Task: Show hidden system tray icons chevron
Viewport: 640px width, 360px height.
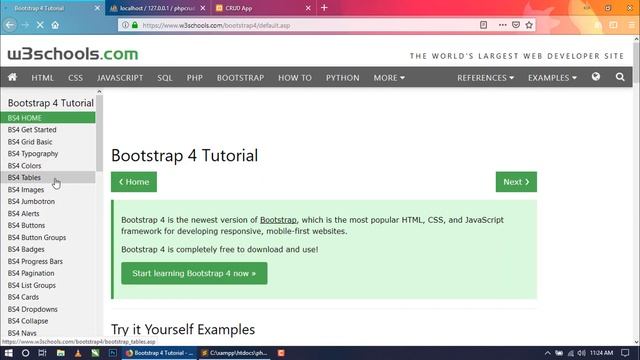Action: 547,353
